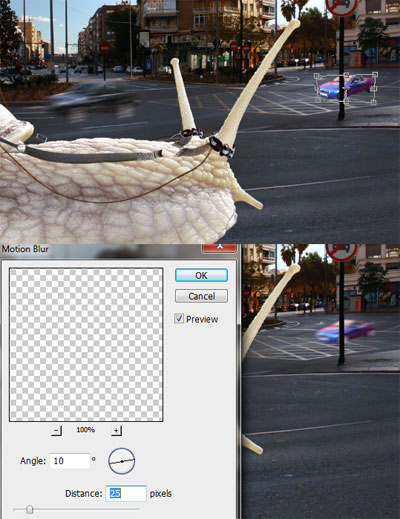Click top-right transform handle on pink car

375,74
